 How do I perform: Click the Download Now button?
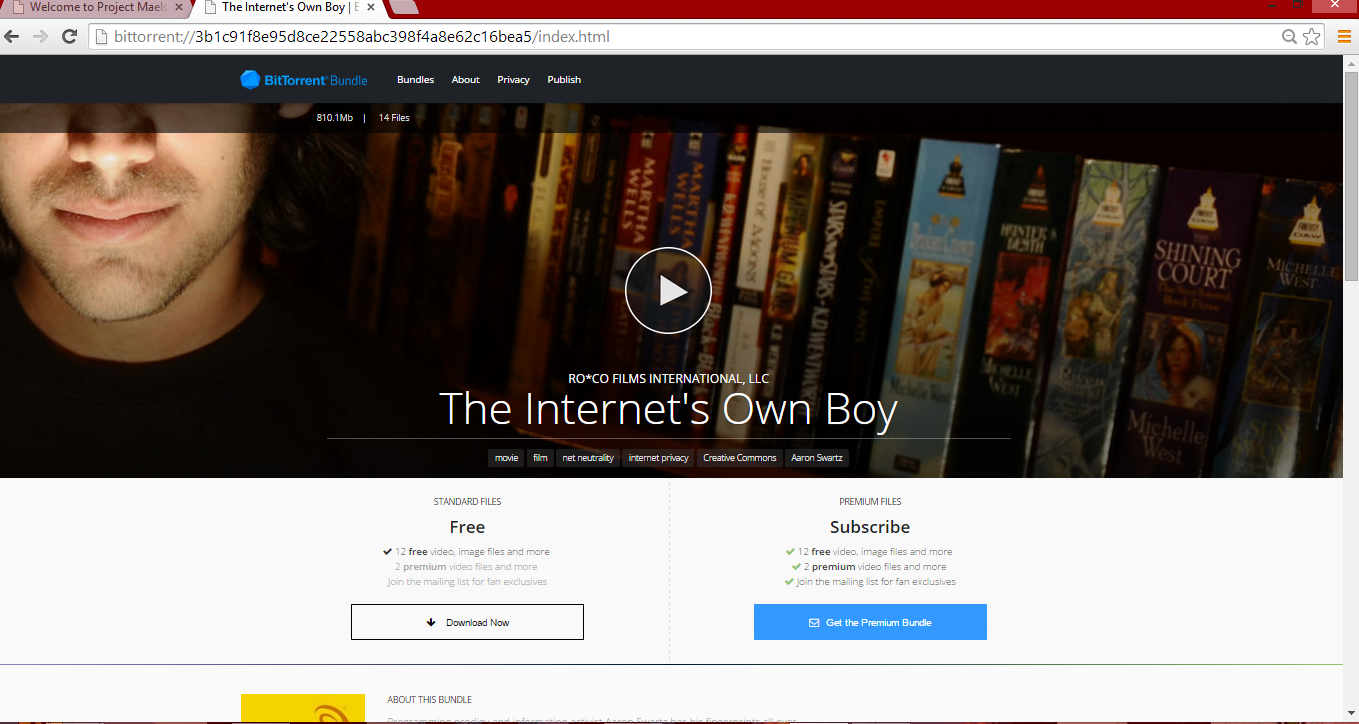(x=467, y=622)
